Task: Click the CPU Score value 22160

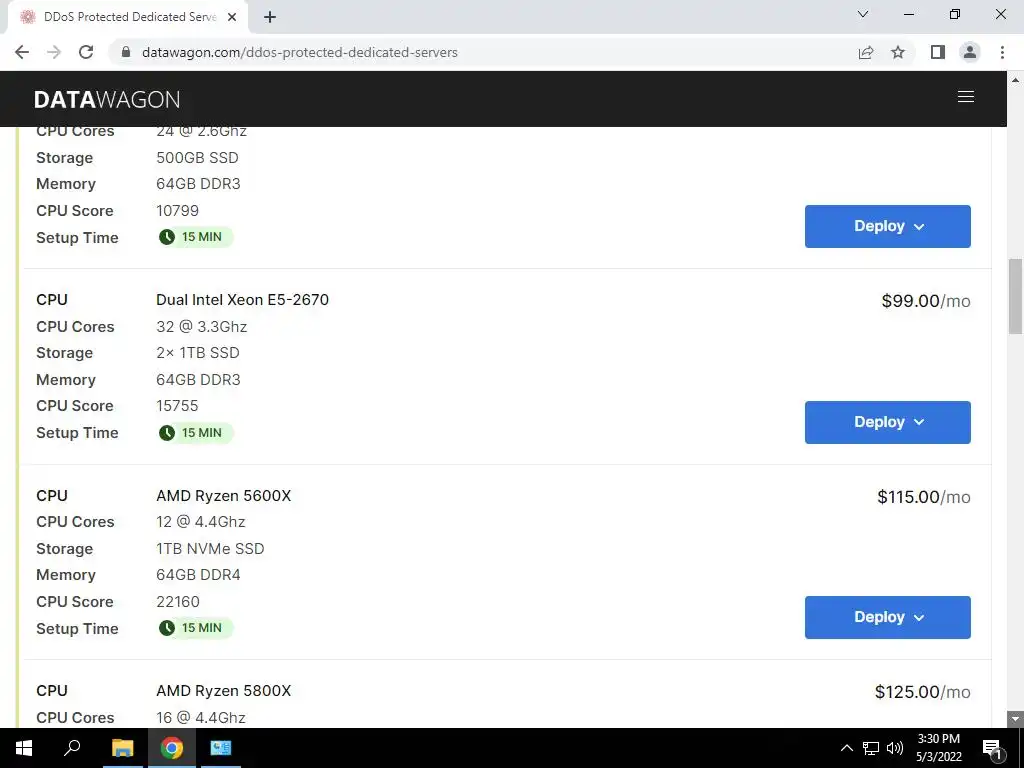Action: coord(178,601)
